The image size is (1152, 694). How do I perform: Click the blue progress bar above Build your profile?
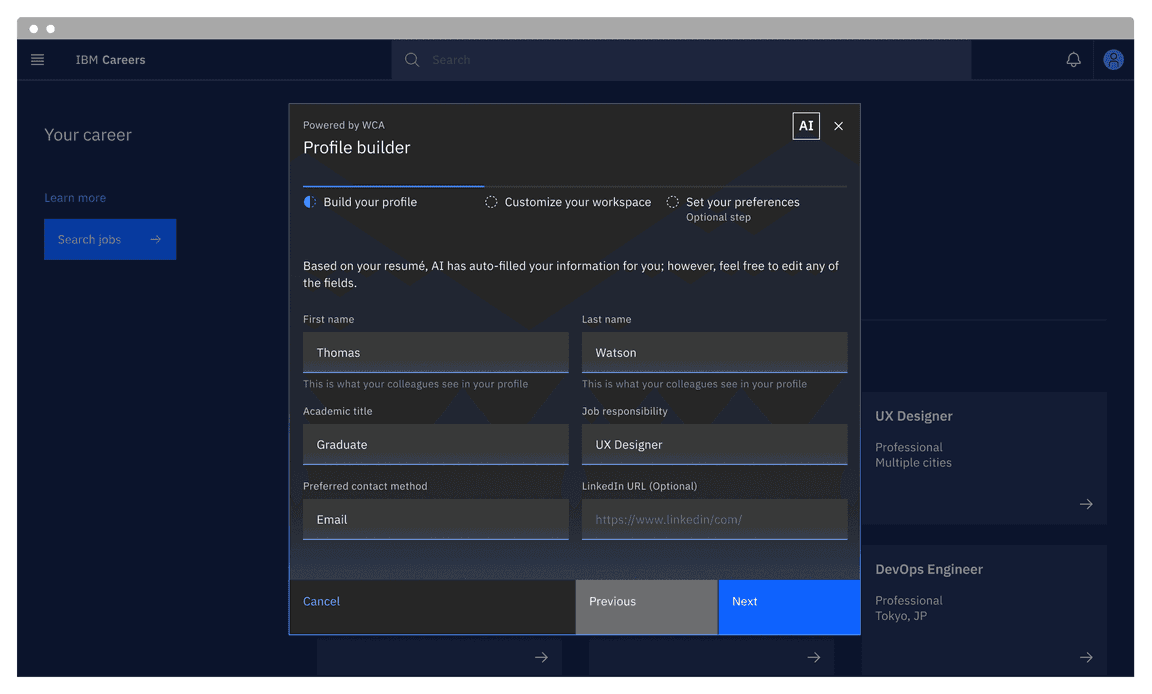393,186
